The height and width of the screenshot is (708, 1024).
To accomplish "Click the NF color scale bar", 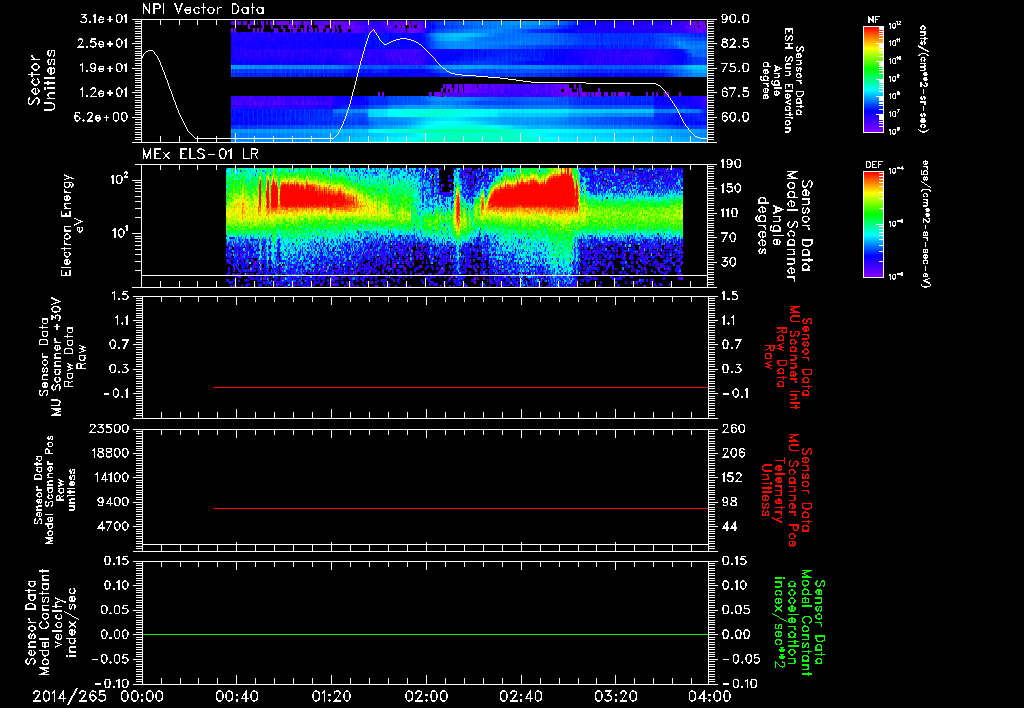I will 874,79.
